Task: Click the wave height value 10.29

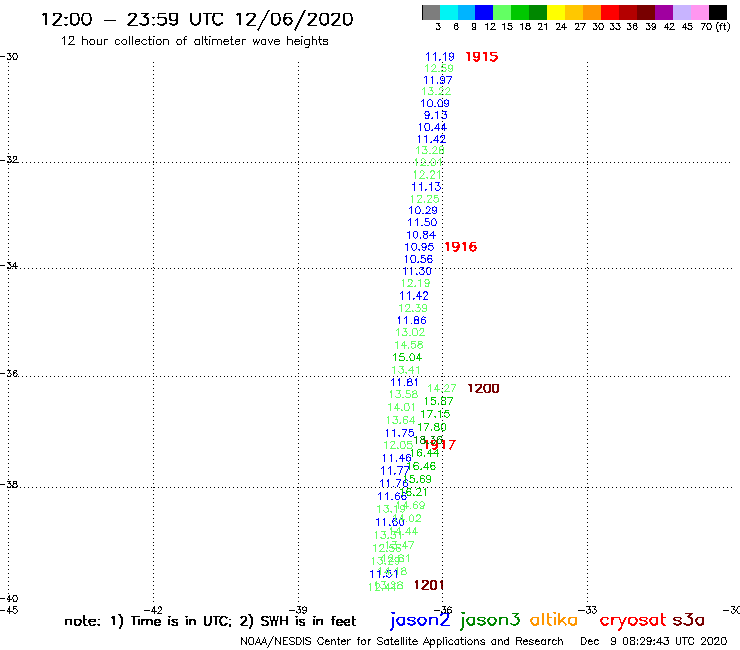Action: [x=423, y=211]
